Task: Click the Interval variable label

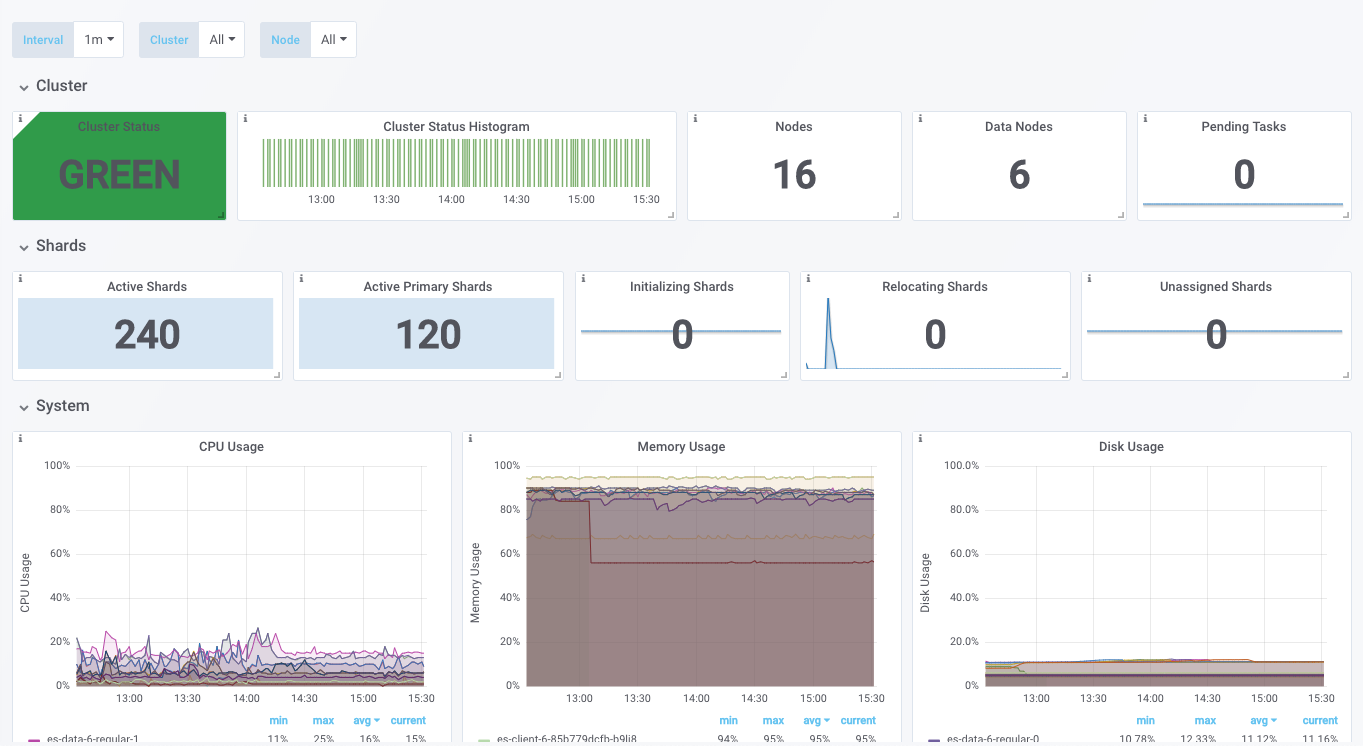Action: point(43,40)
